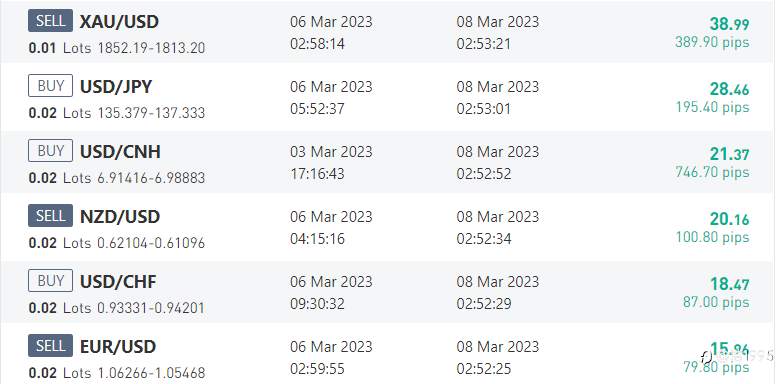
Task: Click the SELL badge for EUR/USD
Action: (50, 346)
